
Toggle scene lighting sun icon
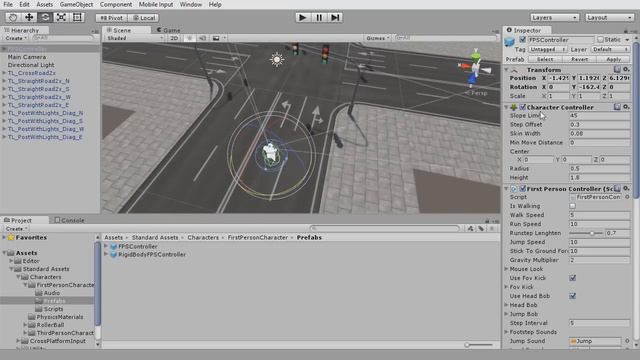point(189,38)
